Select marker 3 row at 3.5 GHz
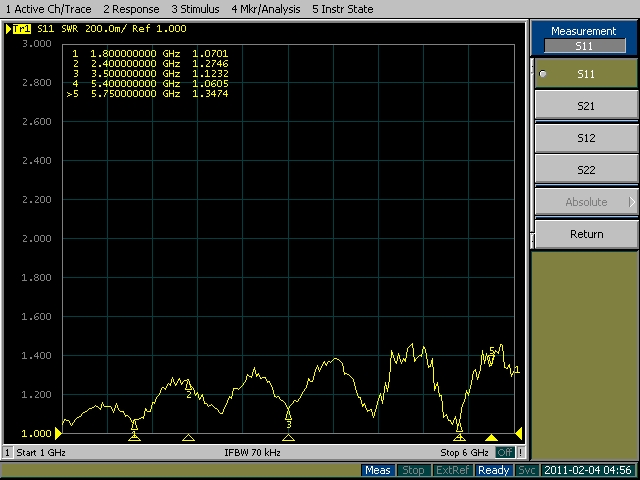This screenshot has width=640, height=480. [x=150, y=73]
